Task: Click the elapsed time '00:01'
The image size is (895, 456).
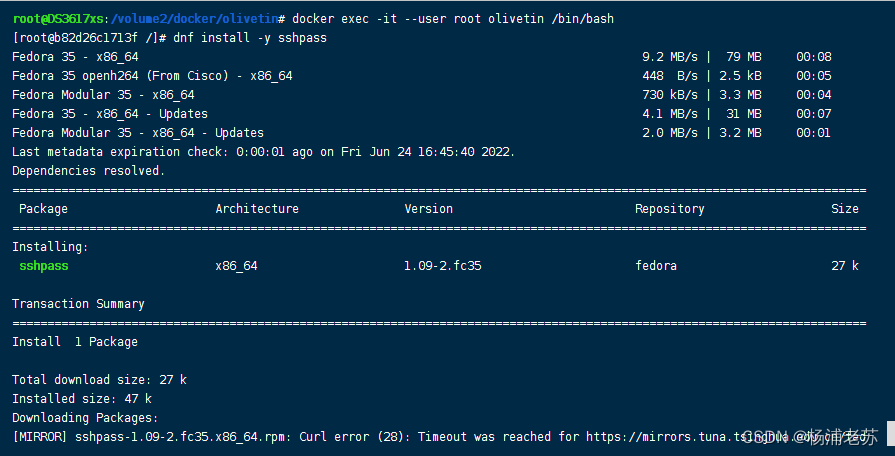Action: pyautogui.click(x=813, y=132)
